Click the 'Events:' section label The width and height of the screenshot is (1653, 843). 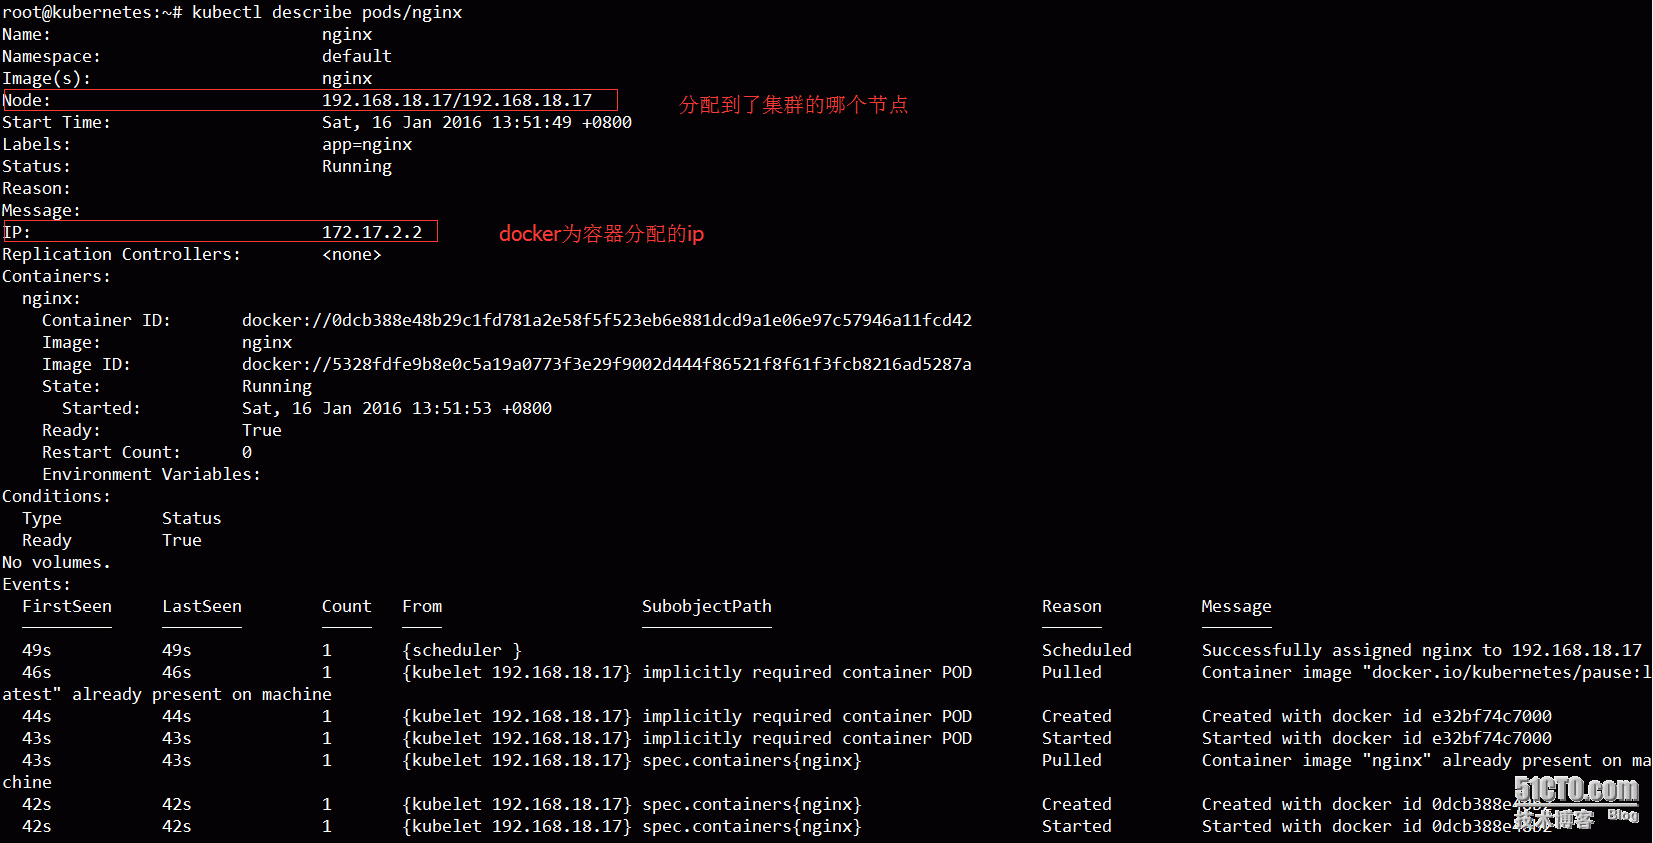click(x=36, y=585)
